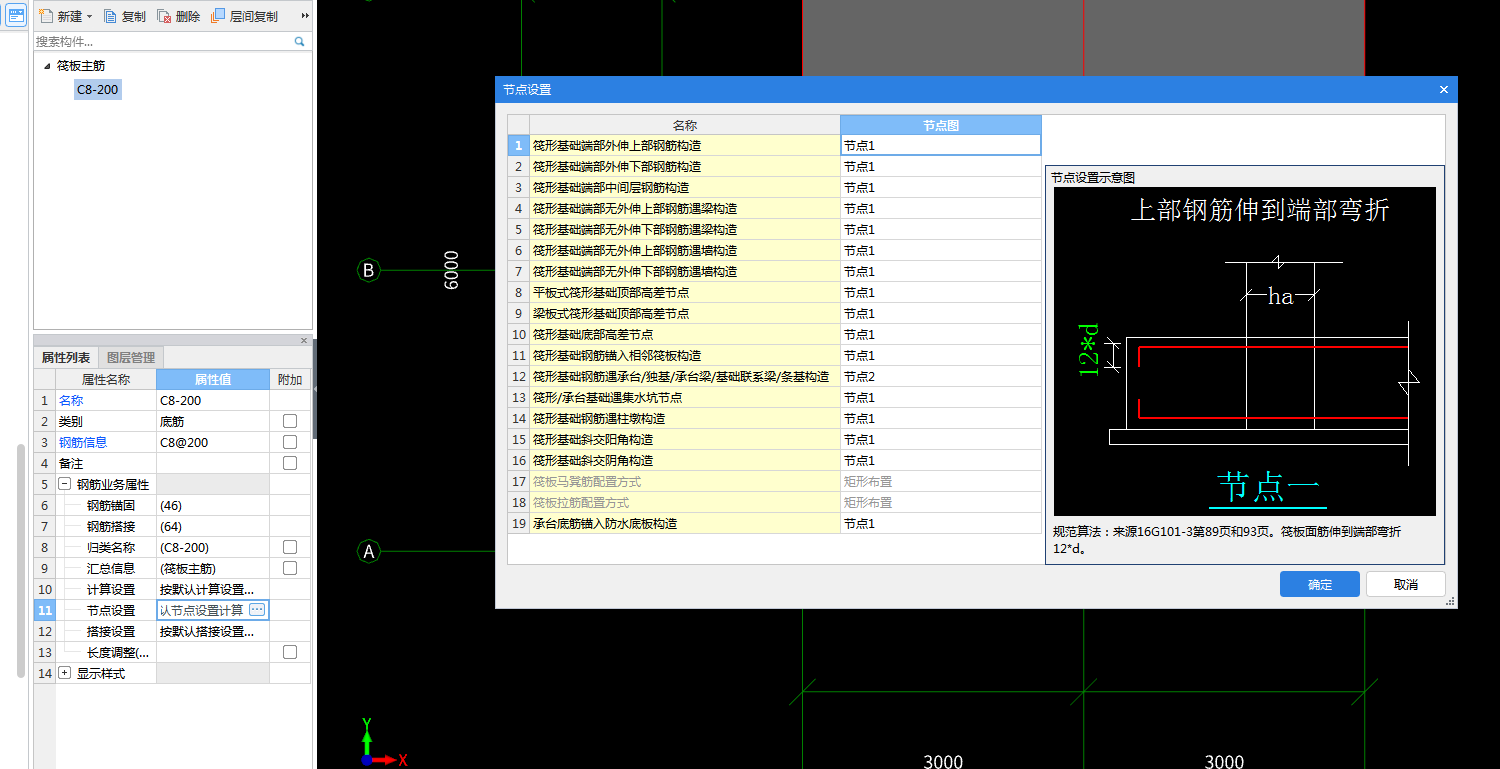1500x769 pixels.
Task: Collapse the 筏板主筋 tree node
Action: click(x=47, y=66)
